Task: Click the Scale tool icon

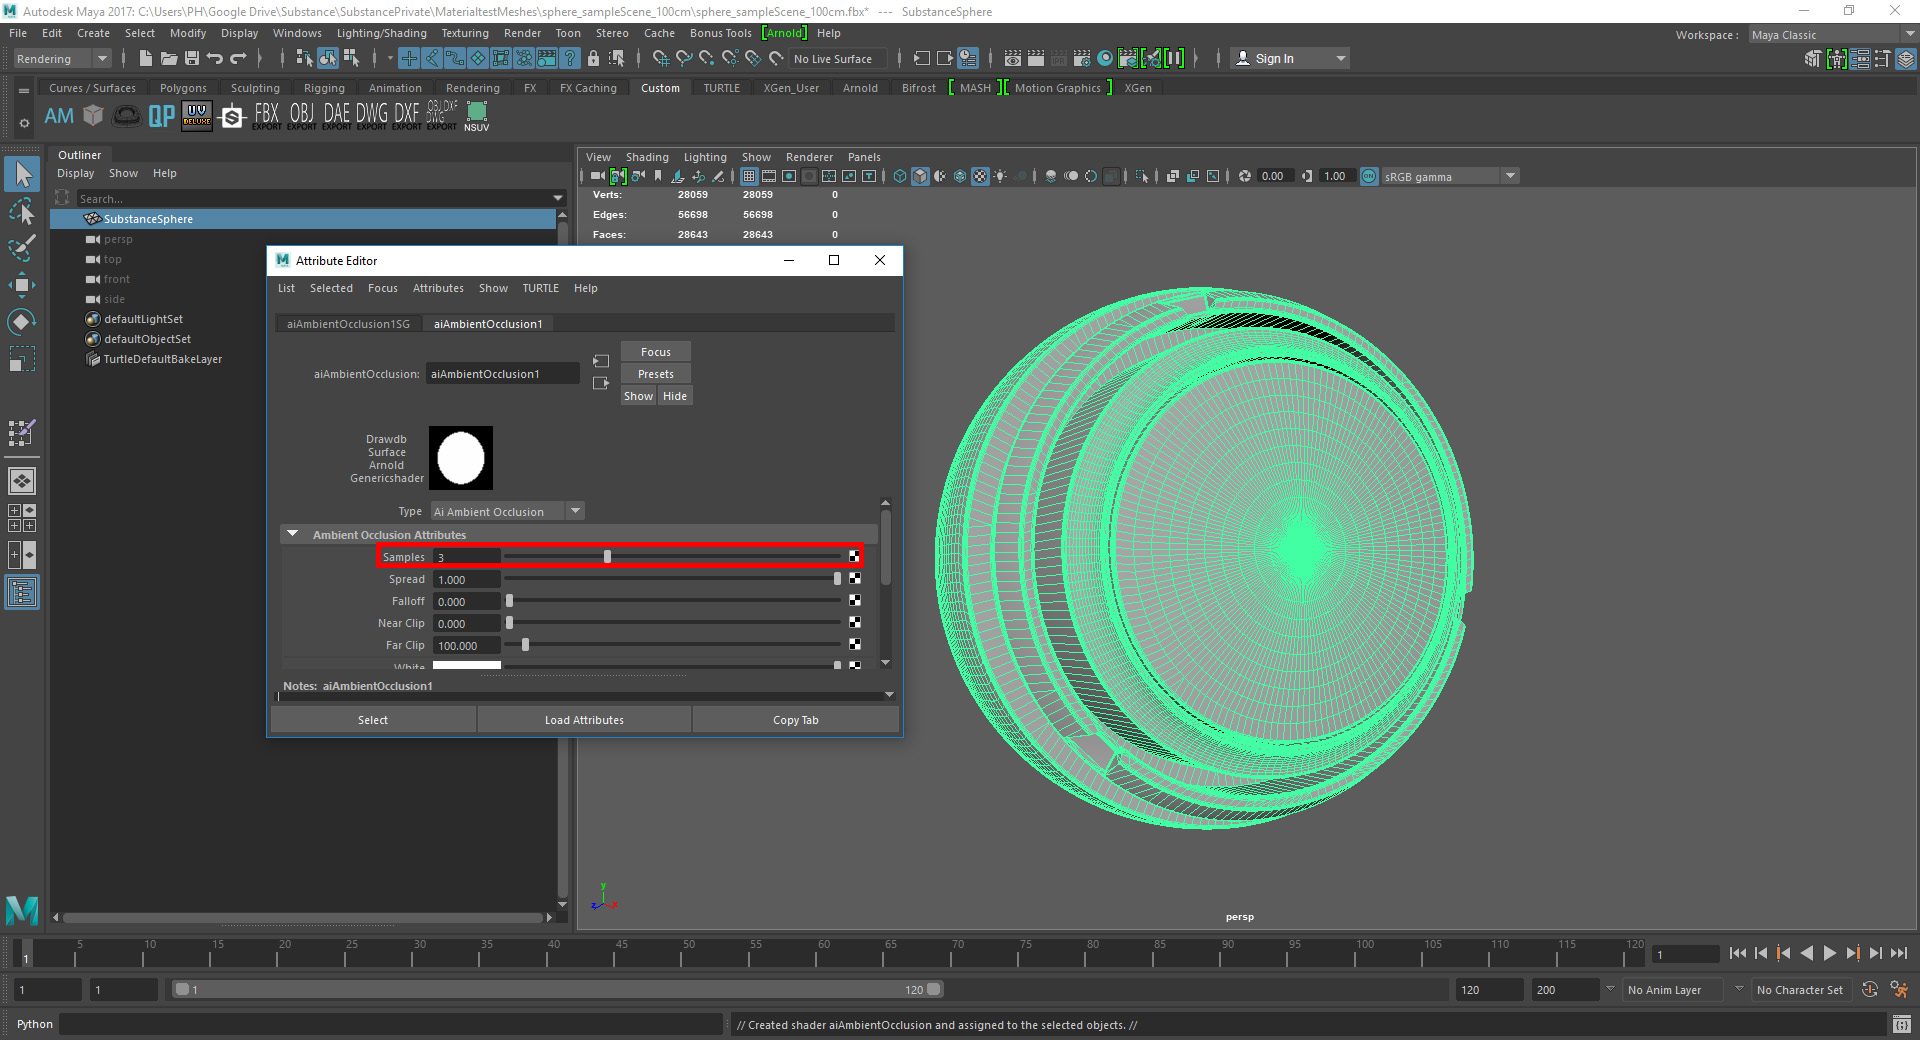Action: 22,359
